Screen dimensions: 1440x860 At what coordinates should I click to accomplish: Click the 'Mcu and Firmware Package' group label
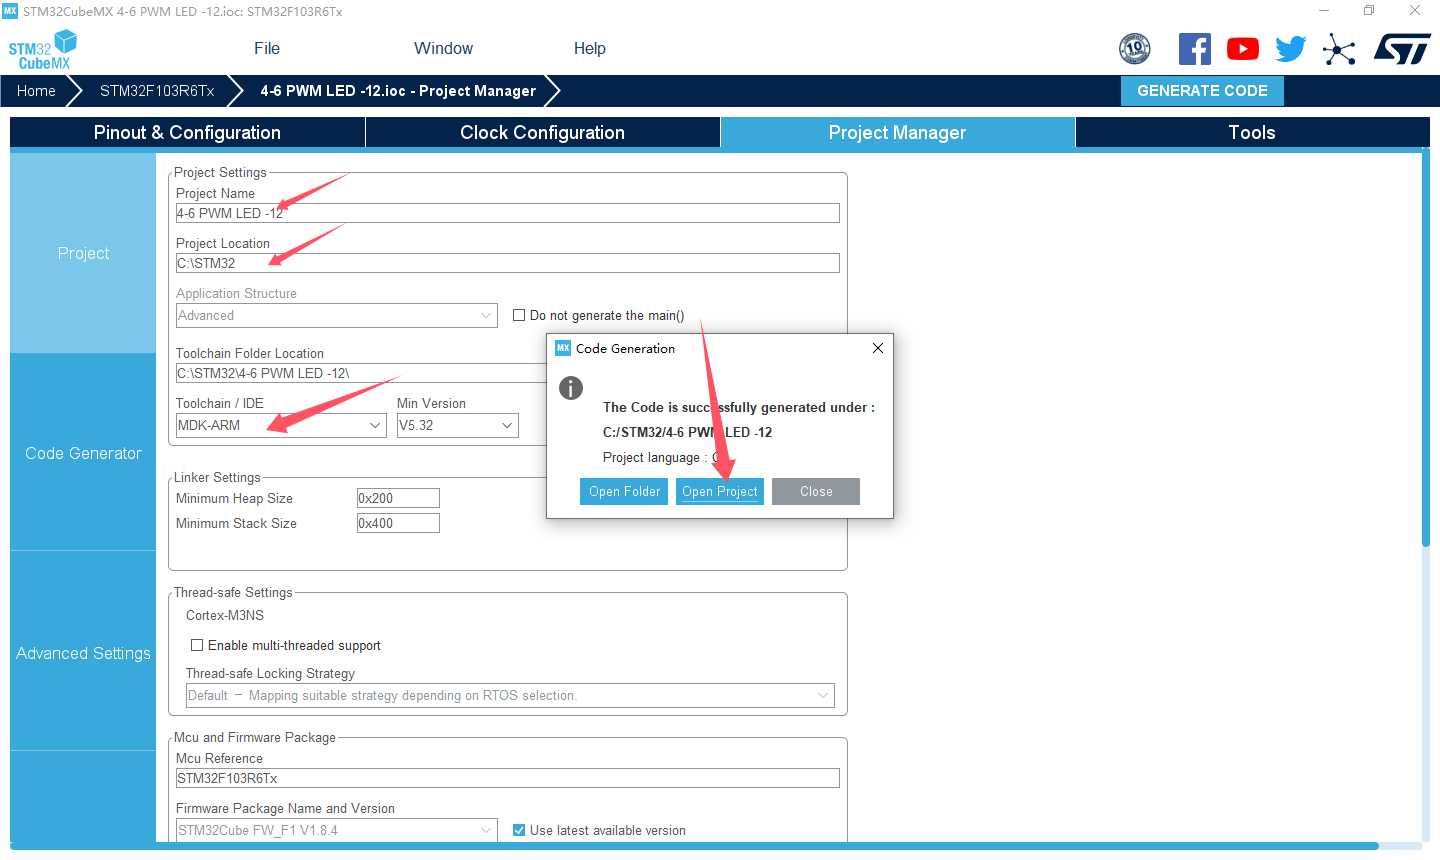(x=255, y=737)
